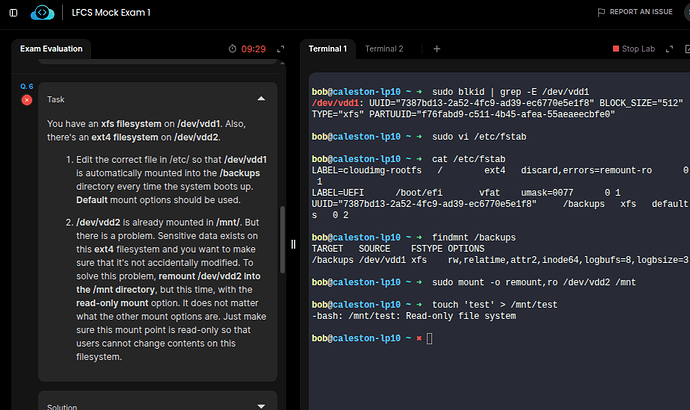Click the flag icon beside Report an Issue

[600, 12]
